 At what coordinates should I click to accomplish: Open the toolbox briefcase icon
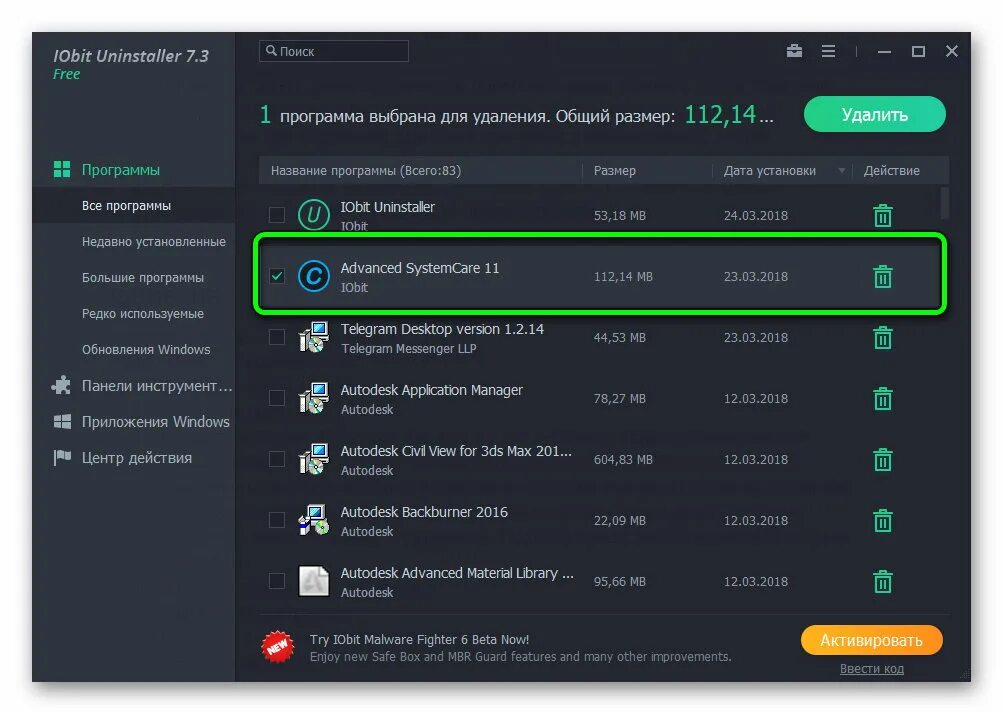[794, 51]
